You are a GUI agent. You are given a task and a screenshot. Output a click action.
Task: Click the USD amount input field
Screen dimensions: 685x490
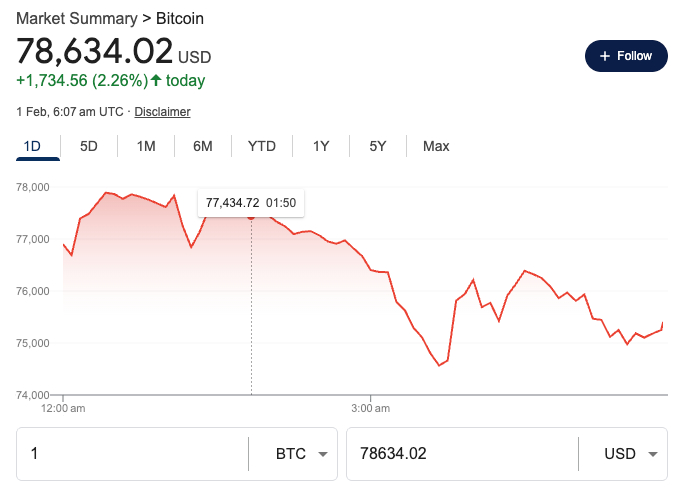click(460, 454)
